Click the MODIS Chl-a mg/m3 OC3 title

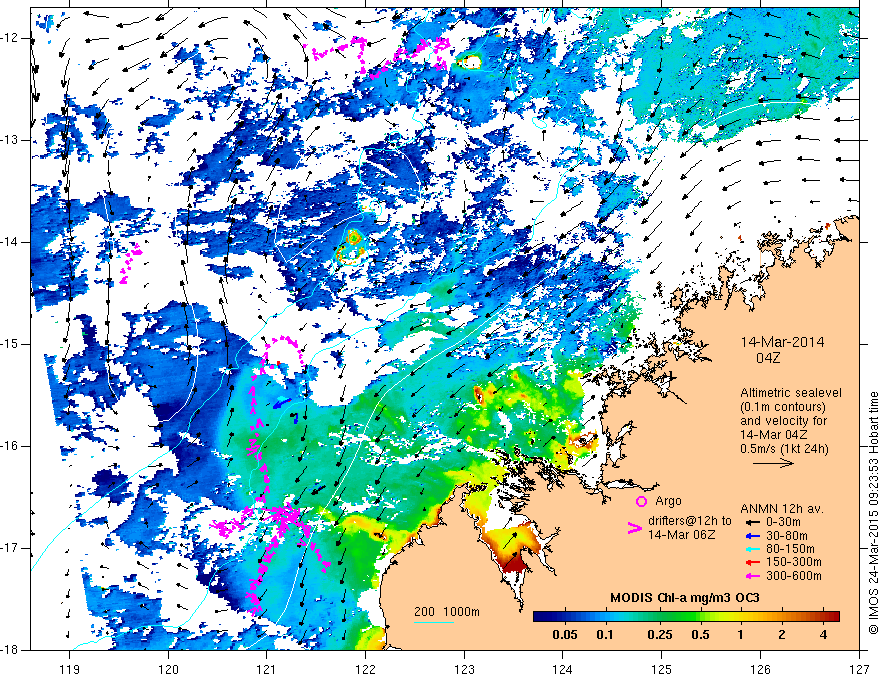[x=685, y=598]
